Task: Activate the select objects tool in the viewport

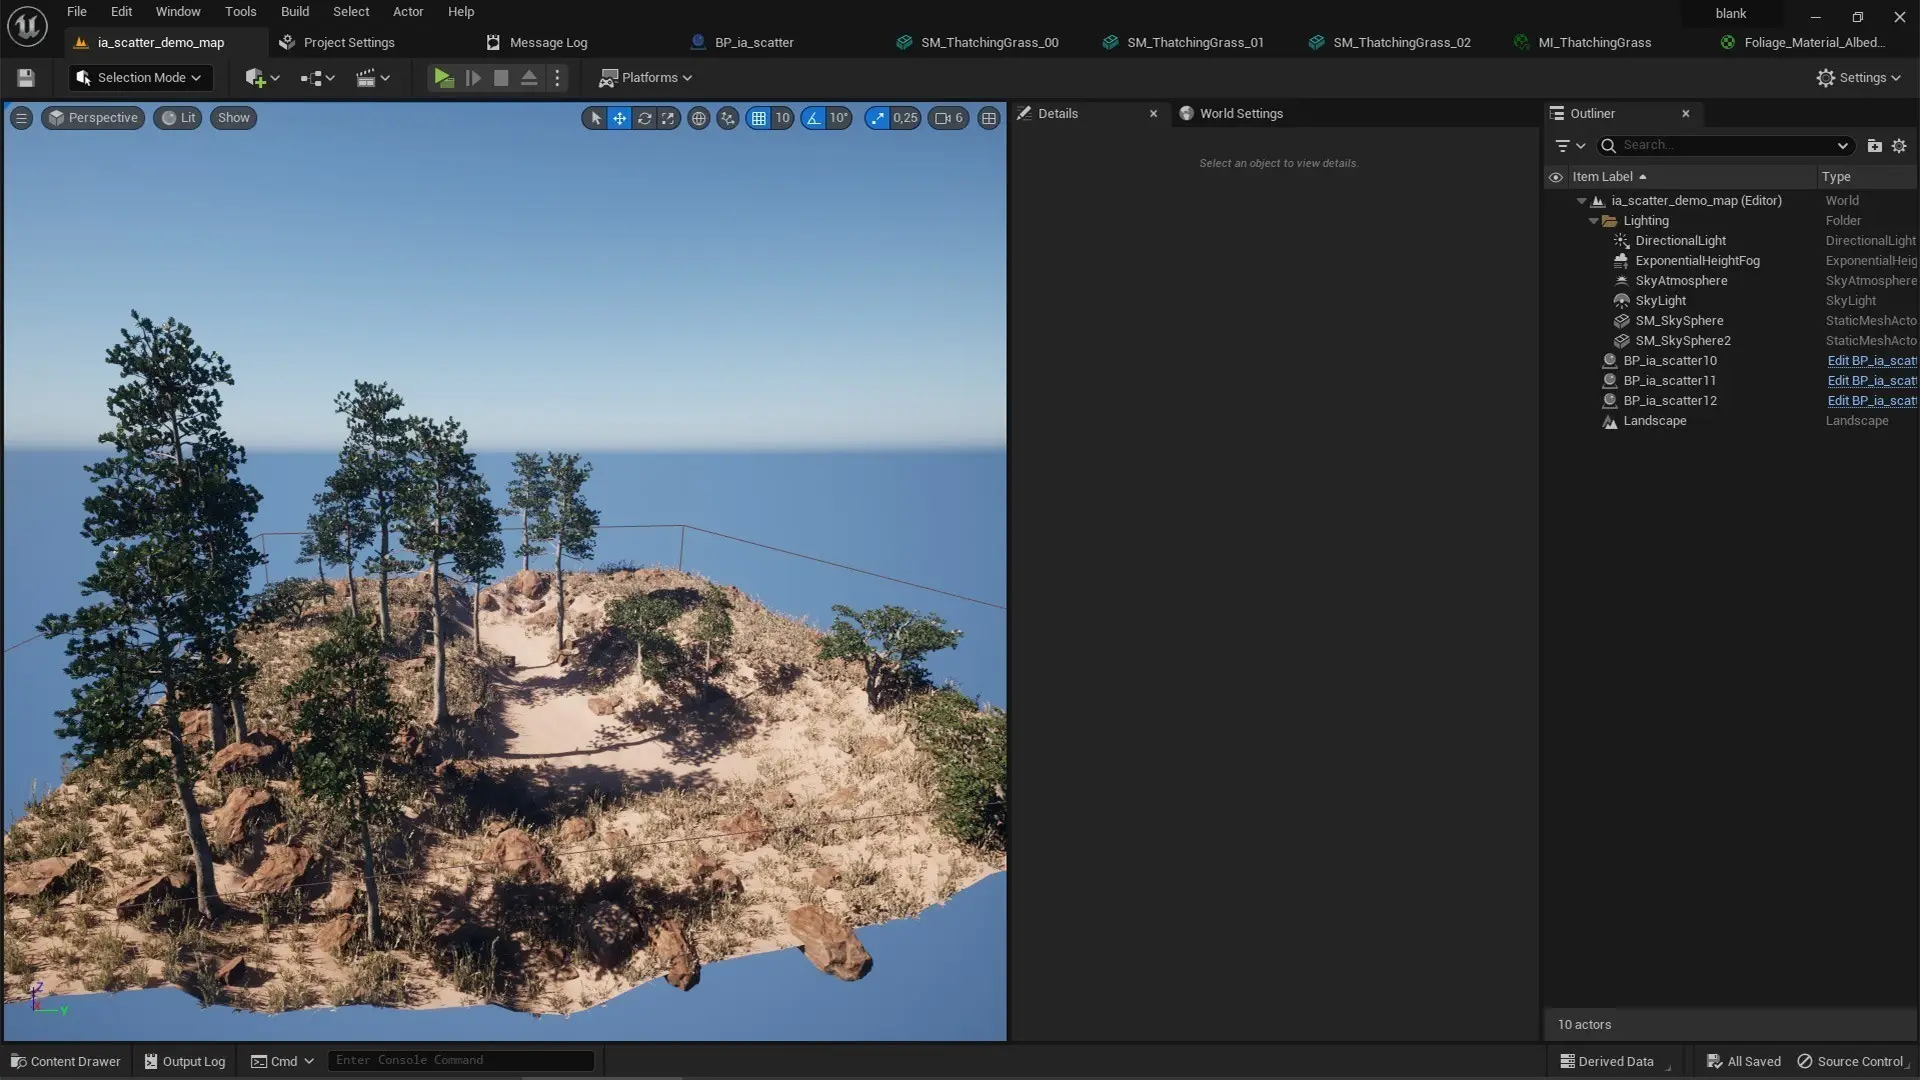Action: coord(595,118)
